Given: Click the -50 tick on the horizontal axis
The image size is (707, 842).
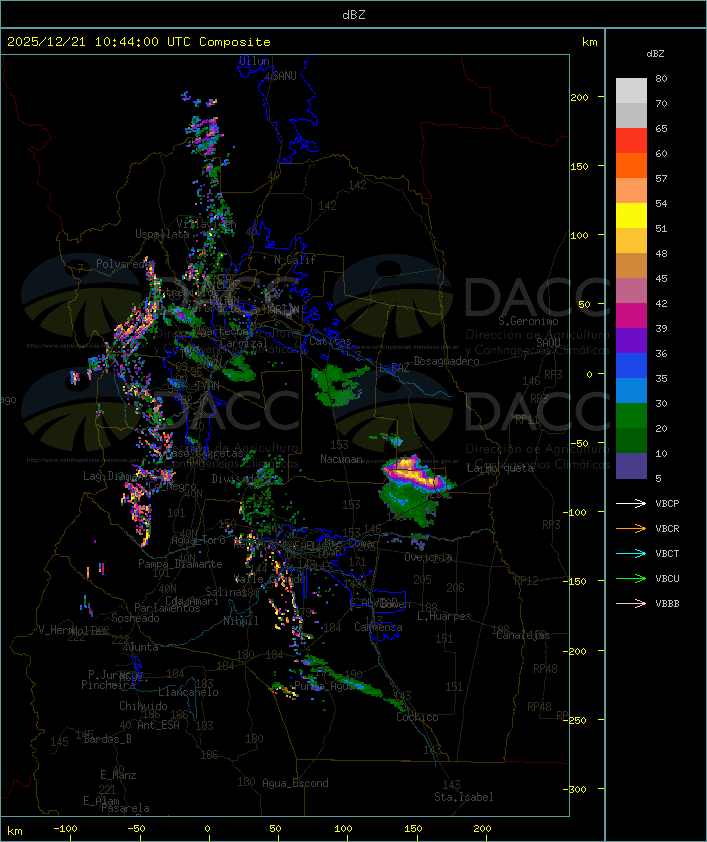Looking at the screenshot, I should point(137,829).
